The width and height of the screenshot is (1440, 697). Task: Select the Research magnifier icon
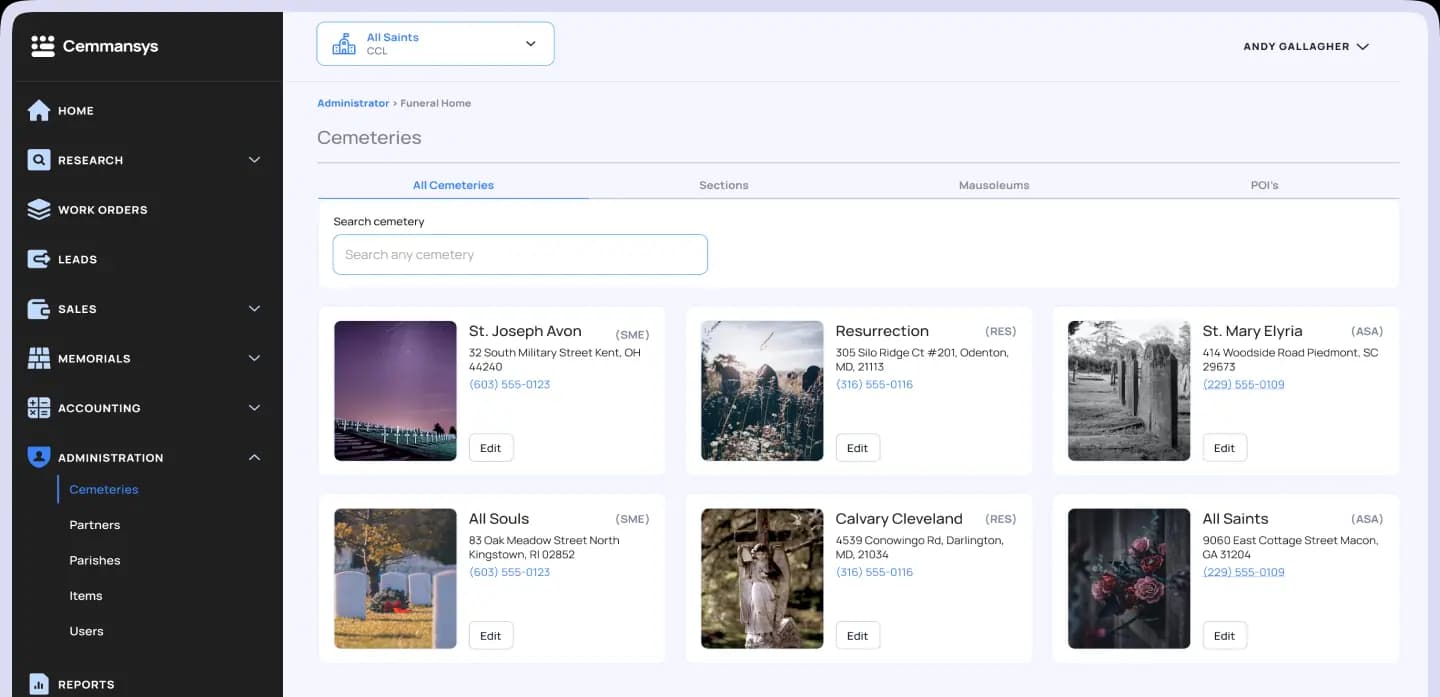39,160
